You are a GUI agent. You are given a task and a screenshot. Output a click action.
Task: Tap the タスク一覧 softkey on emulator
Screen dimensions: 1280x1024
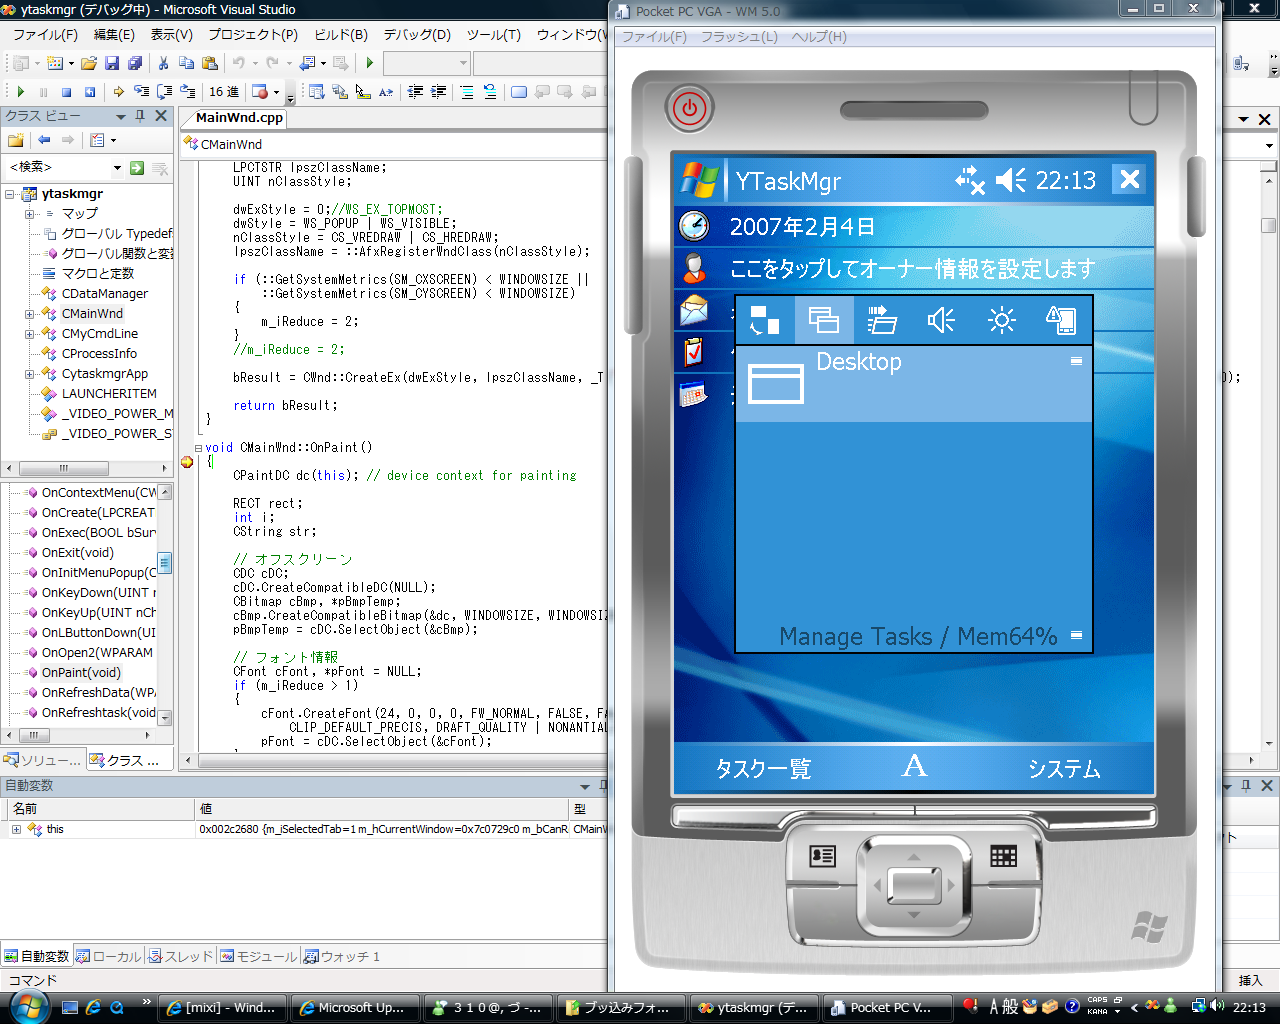click(763, 769)
